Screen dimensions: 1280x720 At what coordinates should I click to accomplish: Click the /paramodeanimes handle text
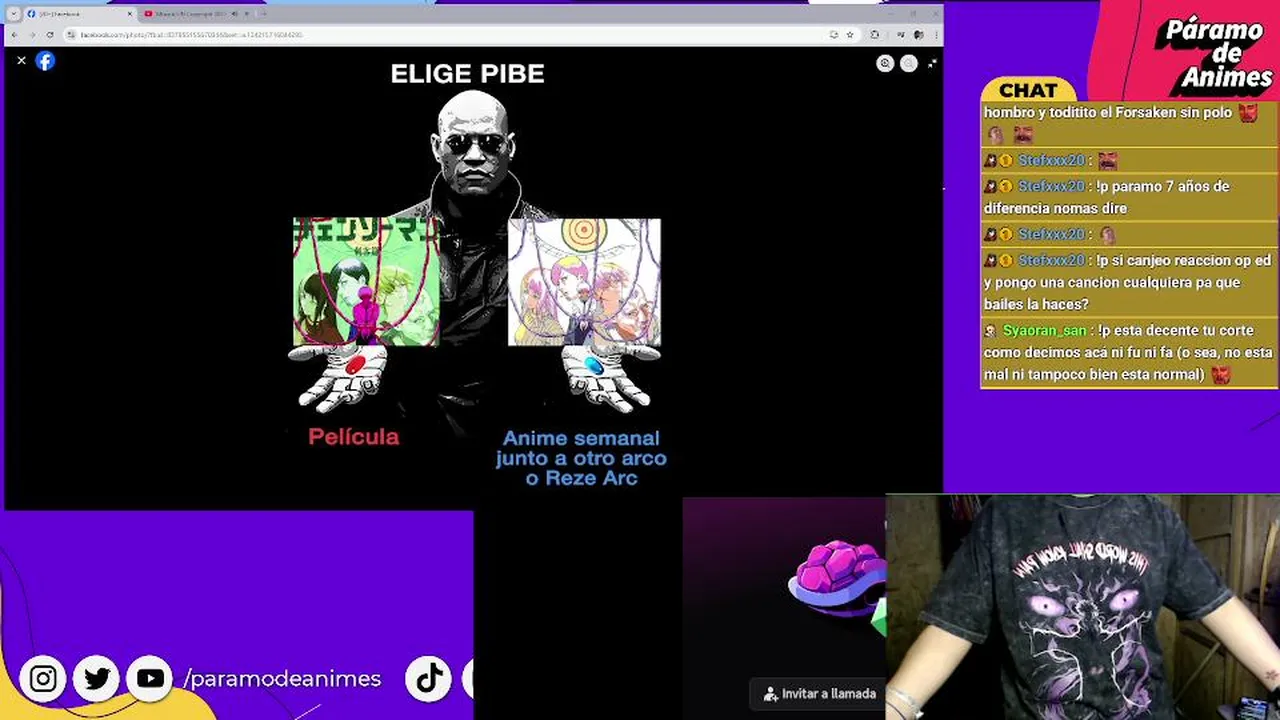(282, 679)
